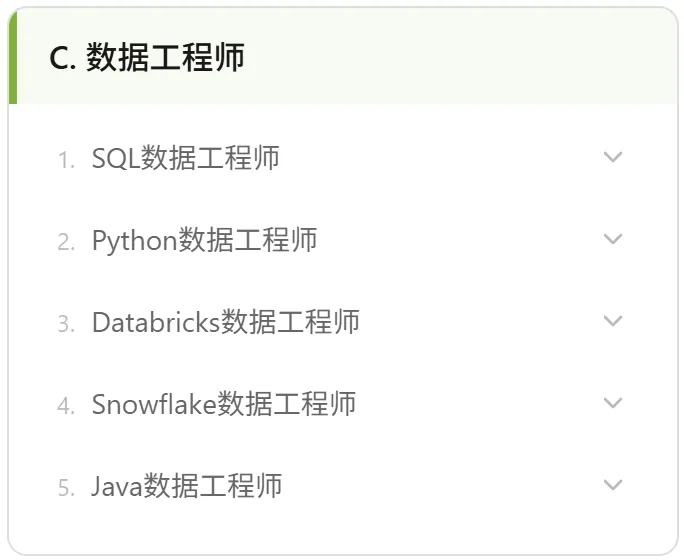
Task: Expand the Python数据工程师 chevron arrow
Action: click(x=613, y=239)
